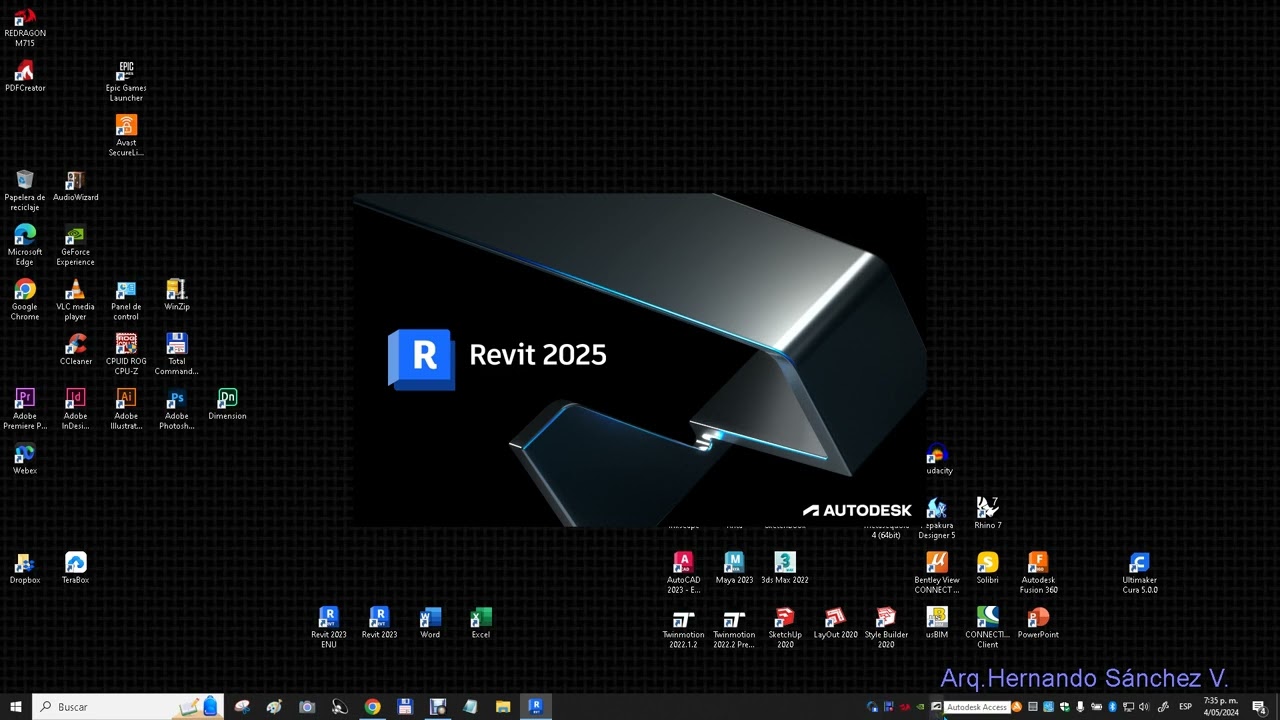
Task: Open Microsoft Edge desktop shortcut
Action: click(x=25, y=245)
